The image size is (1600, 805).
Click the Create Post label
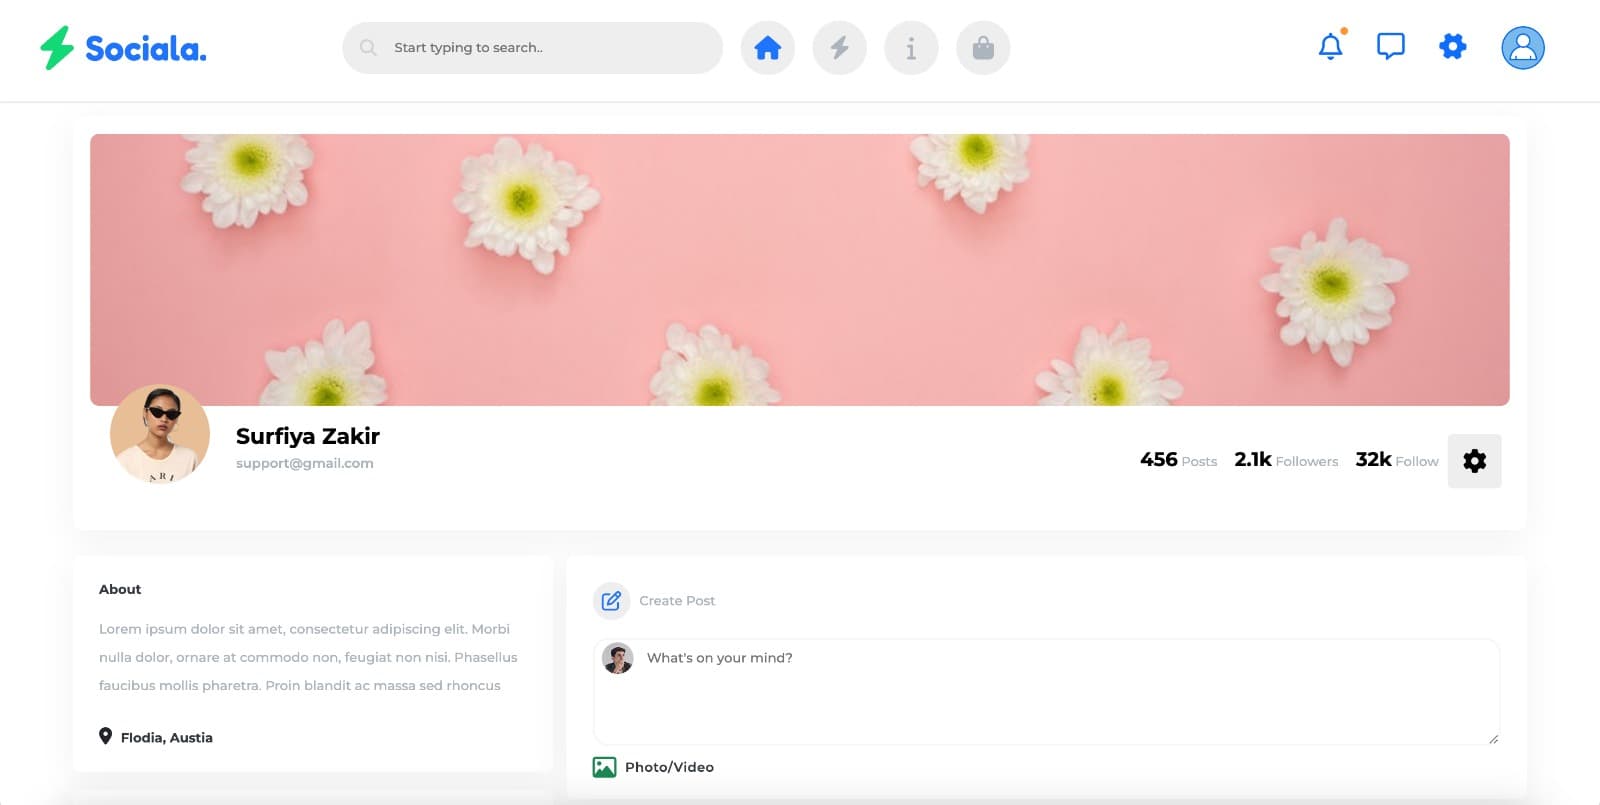(x=677, y=601)
